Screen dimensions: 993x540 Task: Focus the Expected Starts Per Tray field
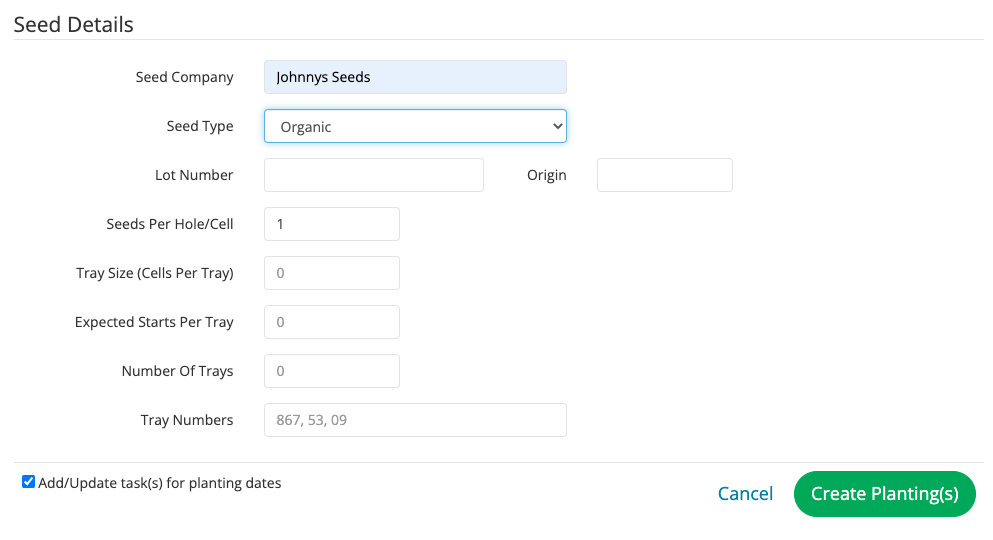[331, 322]
